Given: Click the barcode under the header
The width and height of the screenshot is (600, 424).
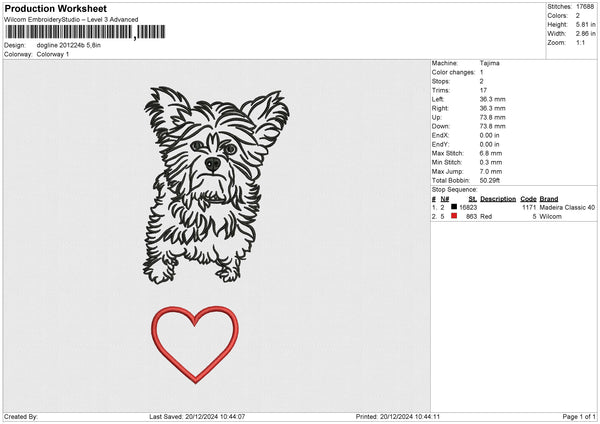Looking at the screenshot, I should (x=85, y=32).
